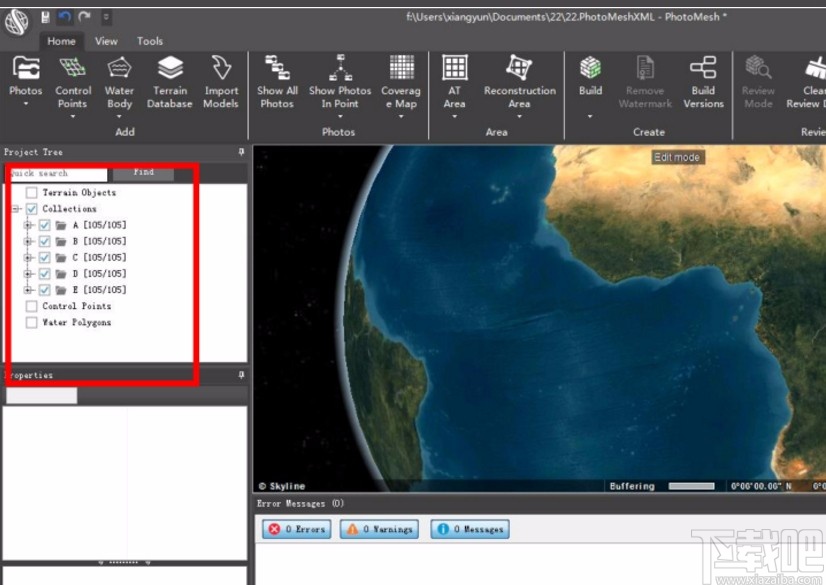
Task: Expand the Coverage Map dropdown arrow
Action: click(x=401, y=116)
